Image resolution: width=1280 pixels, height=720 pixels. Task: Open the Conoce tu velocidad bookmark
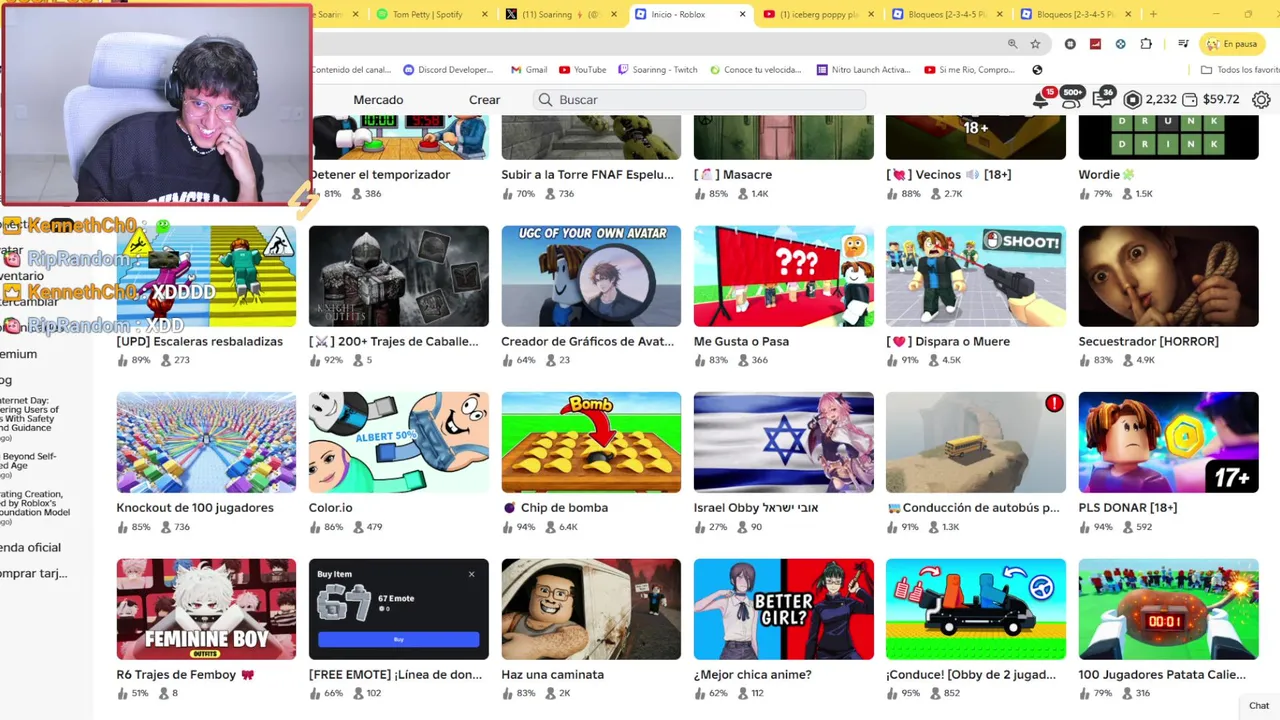coord(755,70)
